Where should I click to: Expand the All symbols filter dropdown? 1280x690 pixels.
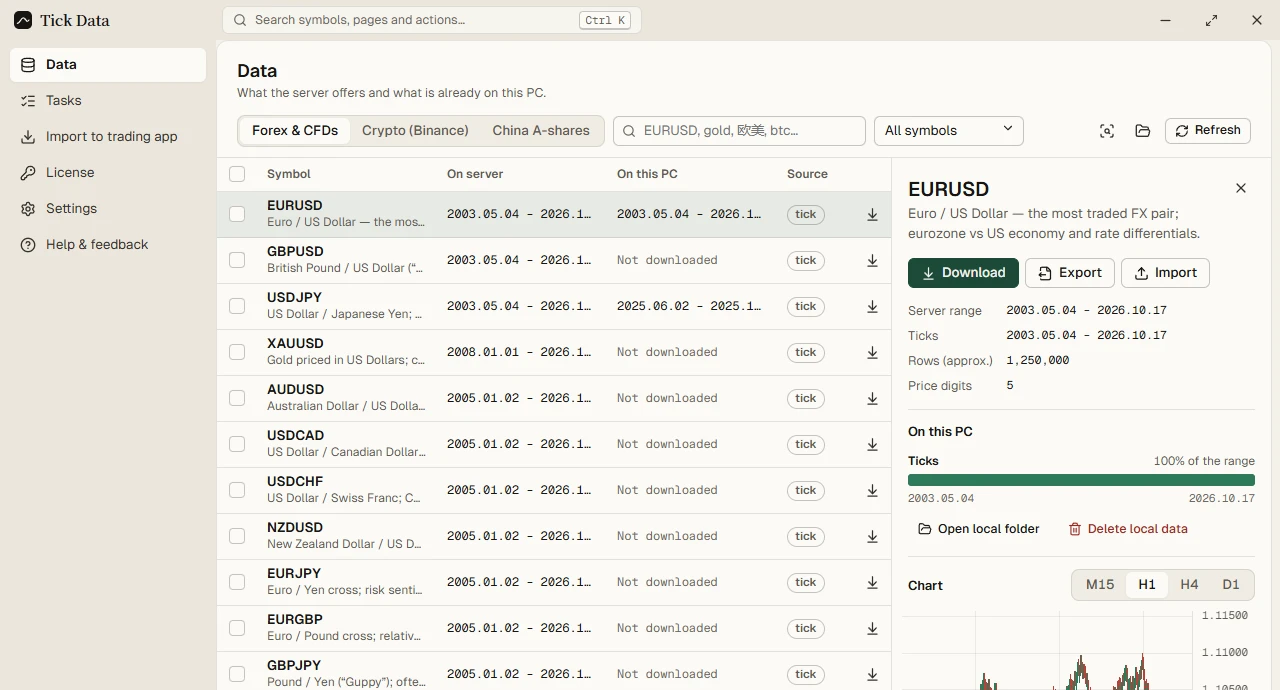tap(948, 131)
